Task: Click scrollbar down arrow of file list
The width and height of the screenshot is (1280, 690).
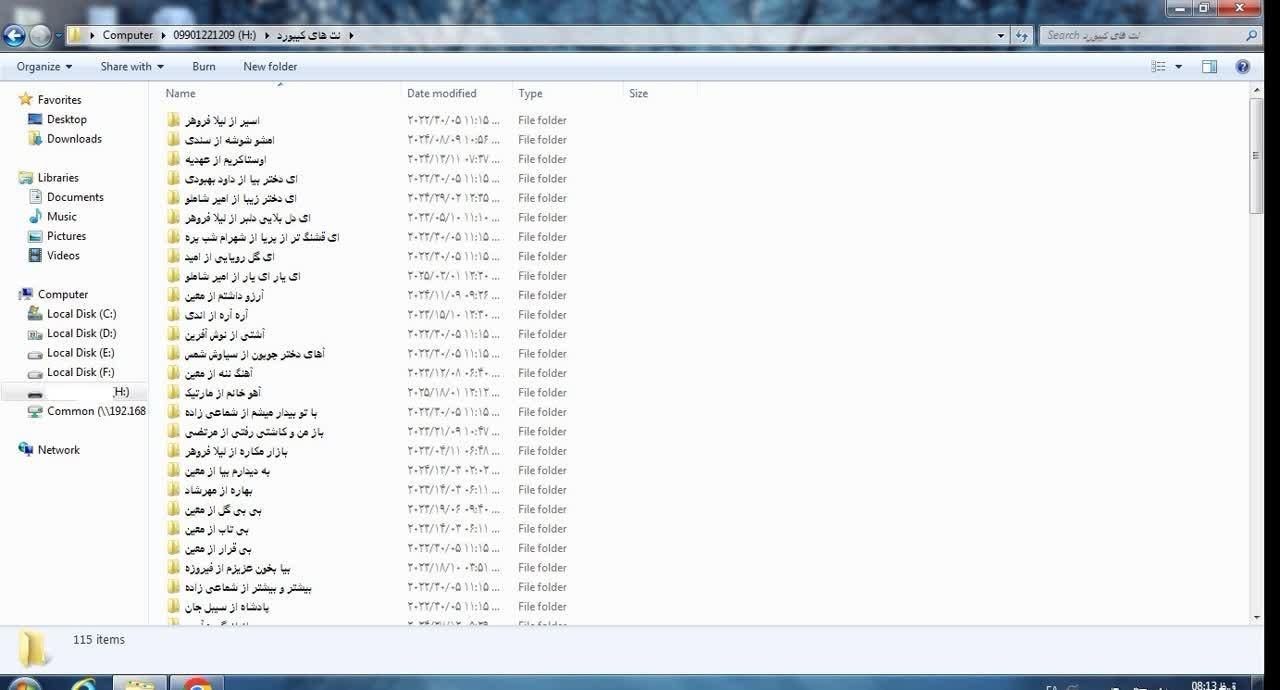Action: [1257, 618]
